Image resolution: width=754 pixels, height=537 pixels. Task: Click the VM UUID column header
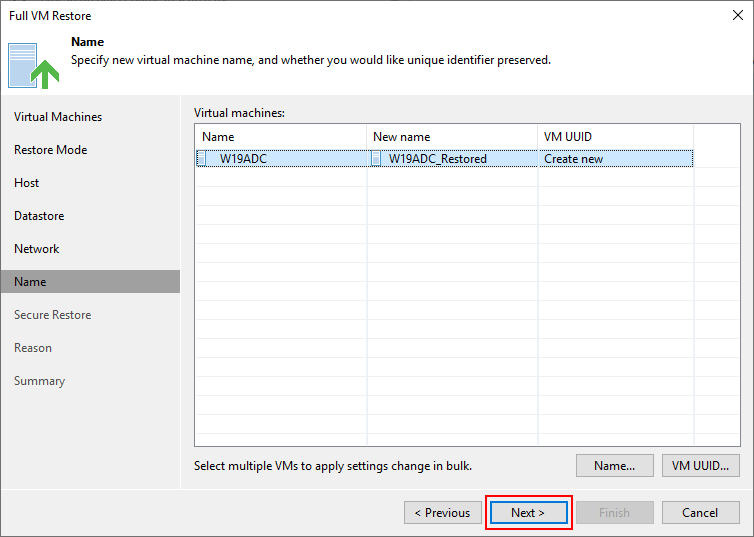616,137
